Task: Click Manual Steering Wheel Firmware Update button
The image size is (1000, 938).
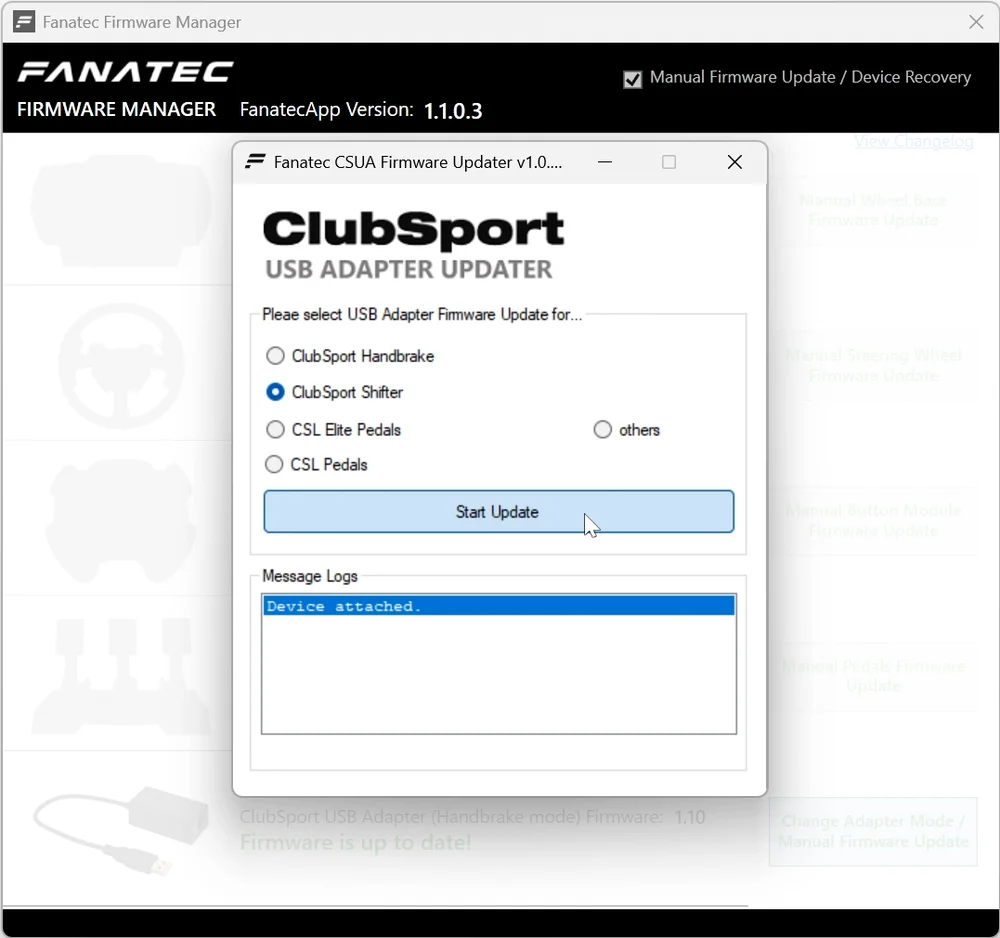Action: [873, 365]
